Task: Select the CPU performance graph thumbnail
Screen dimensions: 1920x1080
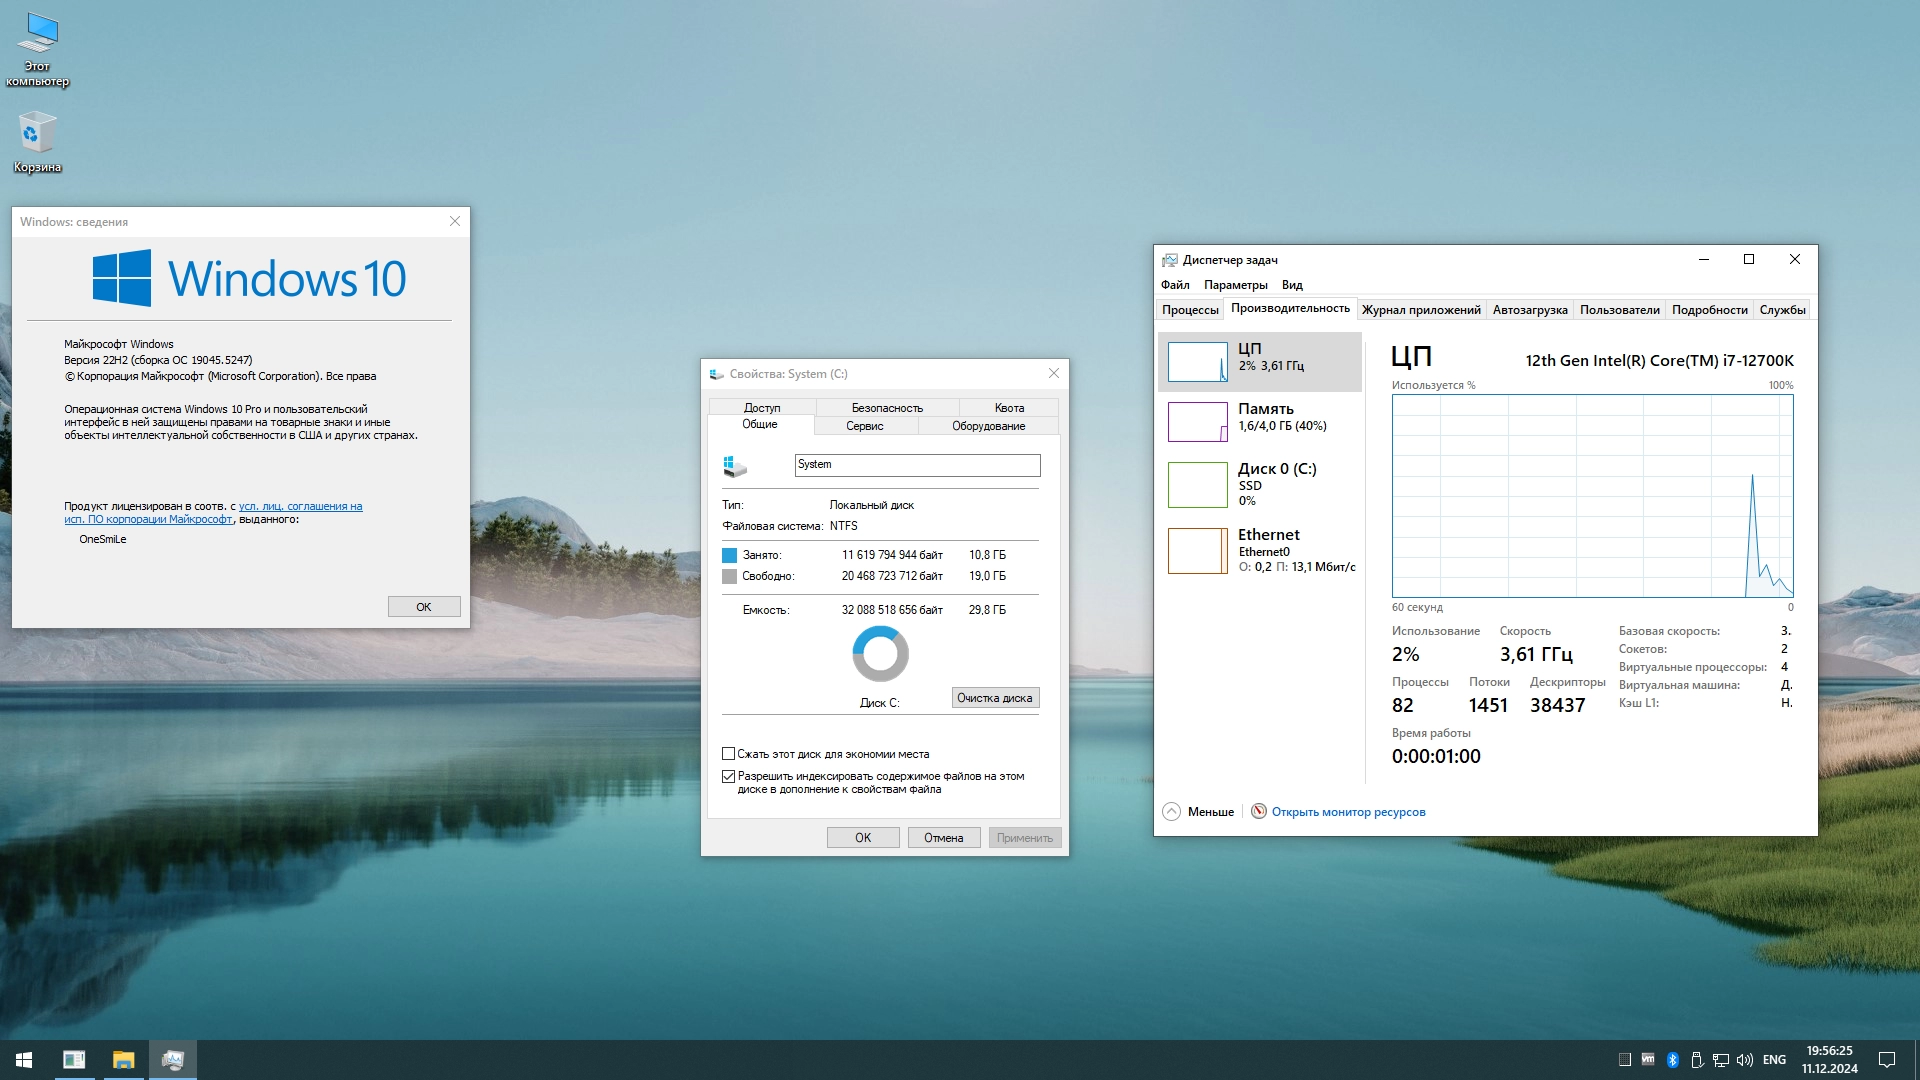Action: click(1197, 362)
